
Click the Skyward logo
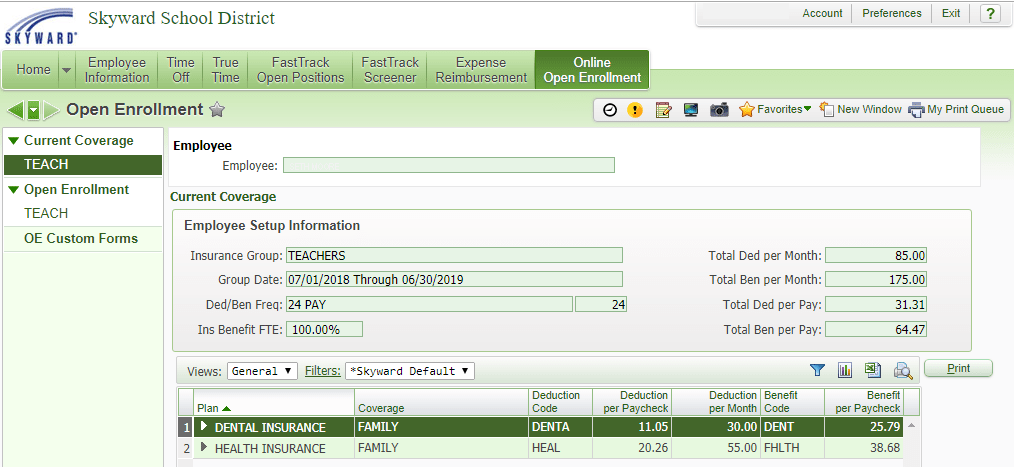41,26
